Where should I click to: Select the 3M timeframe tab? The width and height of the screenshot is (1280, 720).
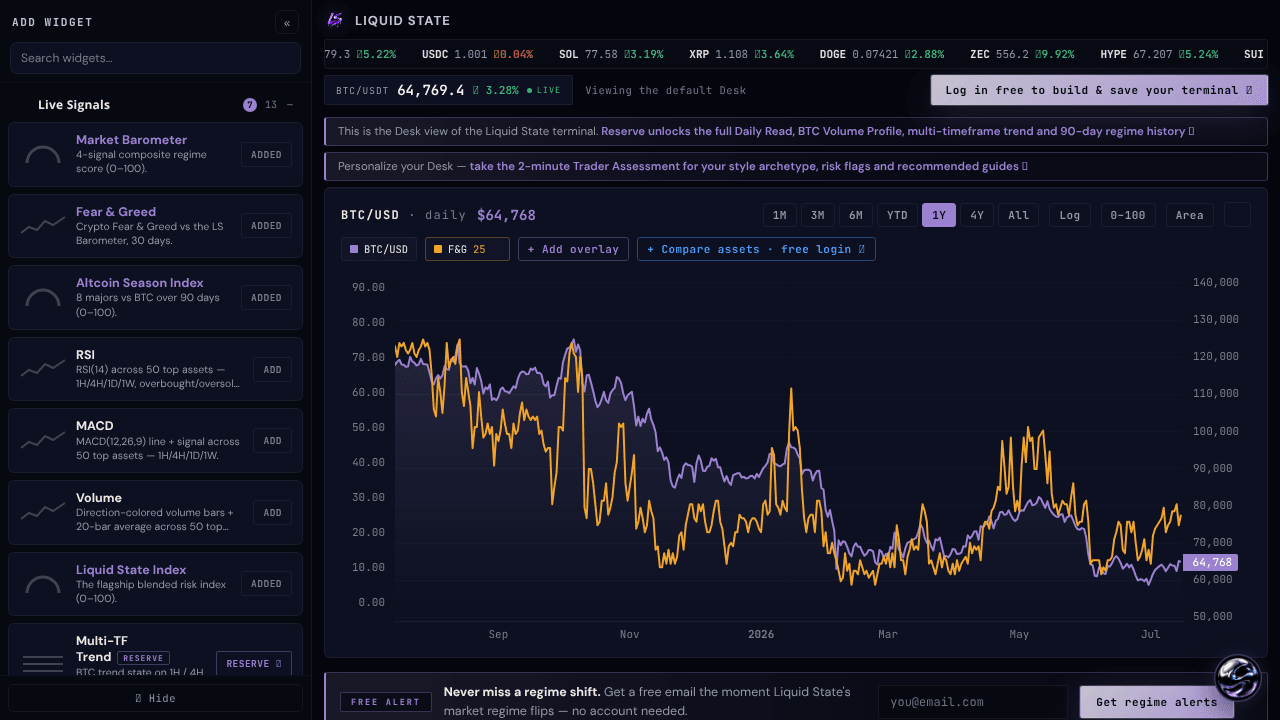point(817,215)
